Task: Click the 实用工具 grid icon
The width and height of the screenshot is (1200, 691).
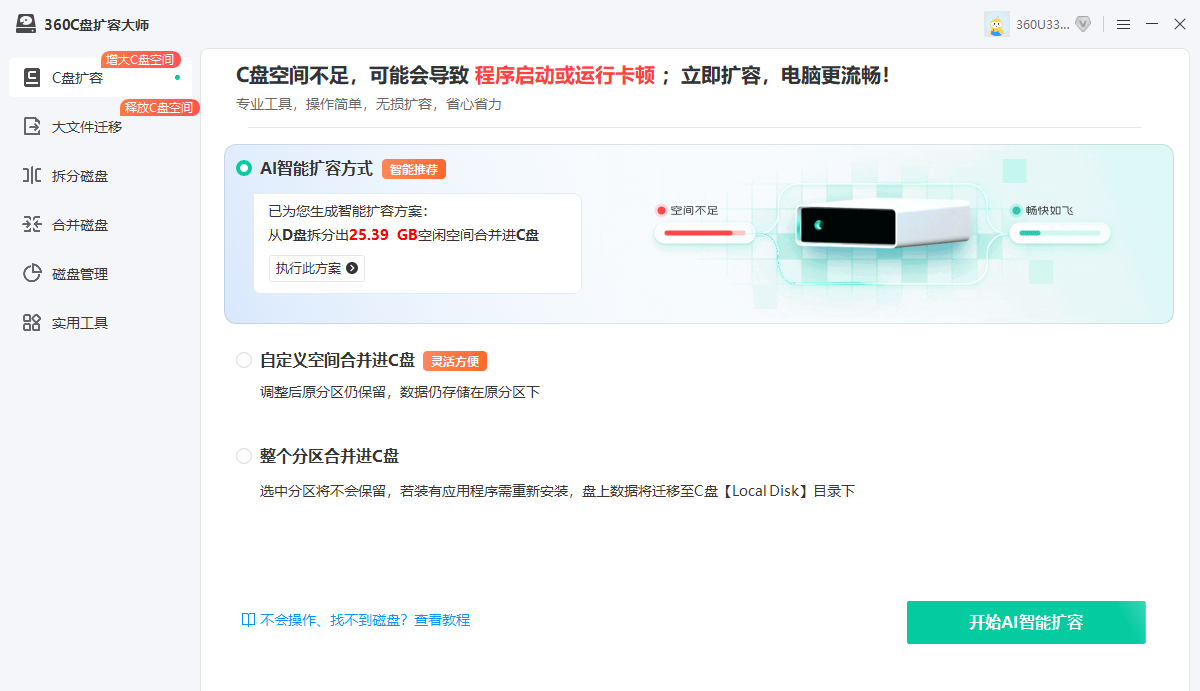Action: click(x=32, y=323)
